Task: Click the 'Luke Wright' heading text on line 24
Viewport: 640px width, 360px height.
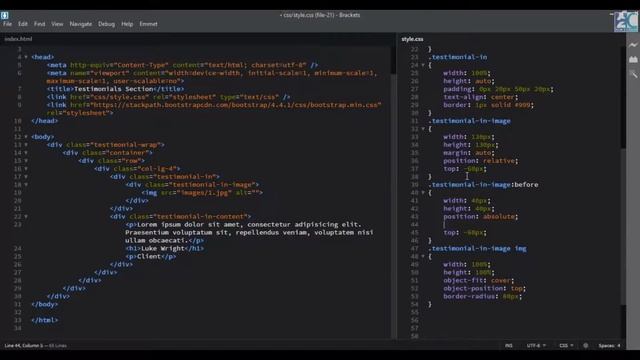Action: [162, 248]
